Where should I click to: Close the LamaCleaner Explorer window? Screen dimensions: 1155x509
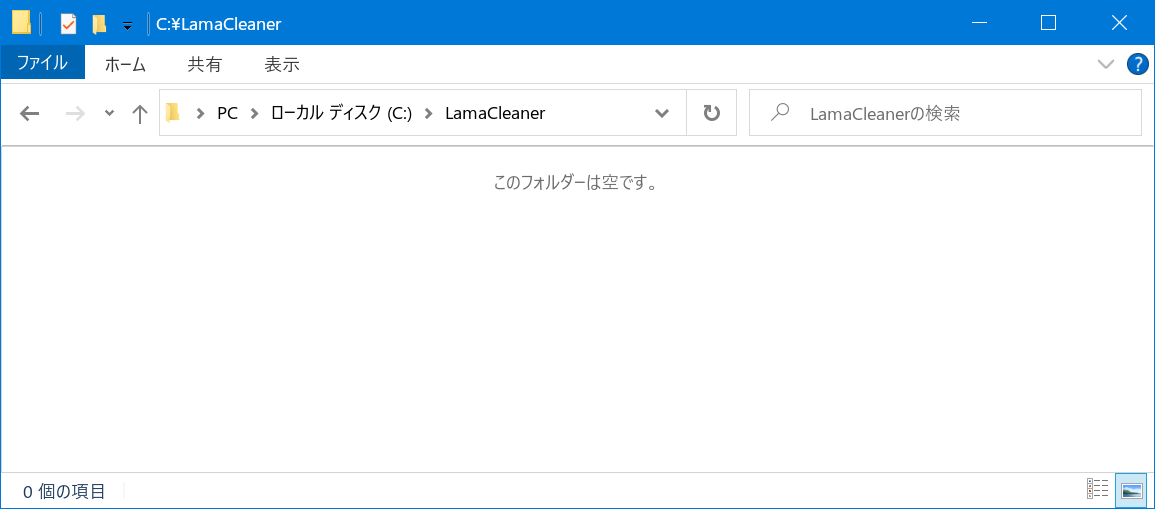click(x=1119, y=23)
